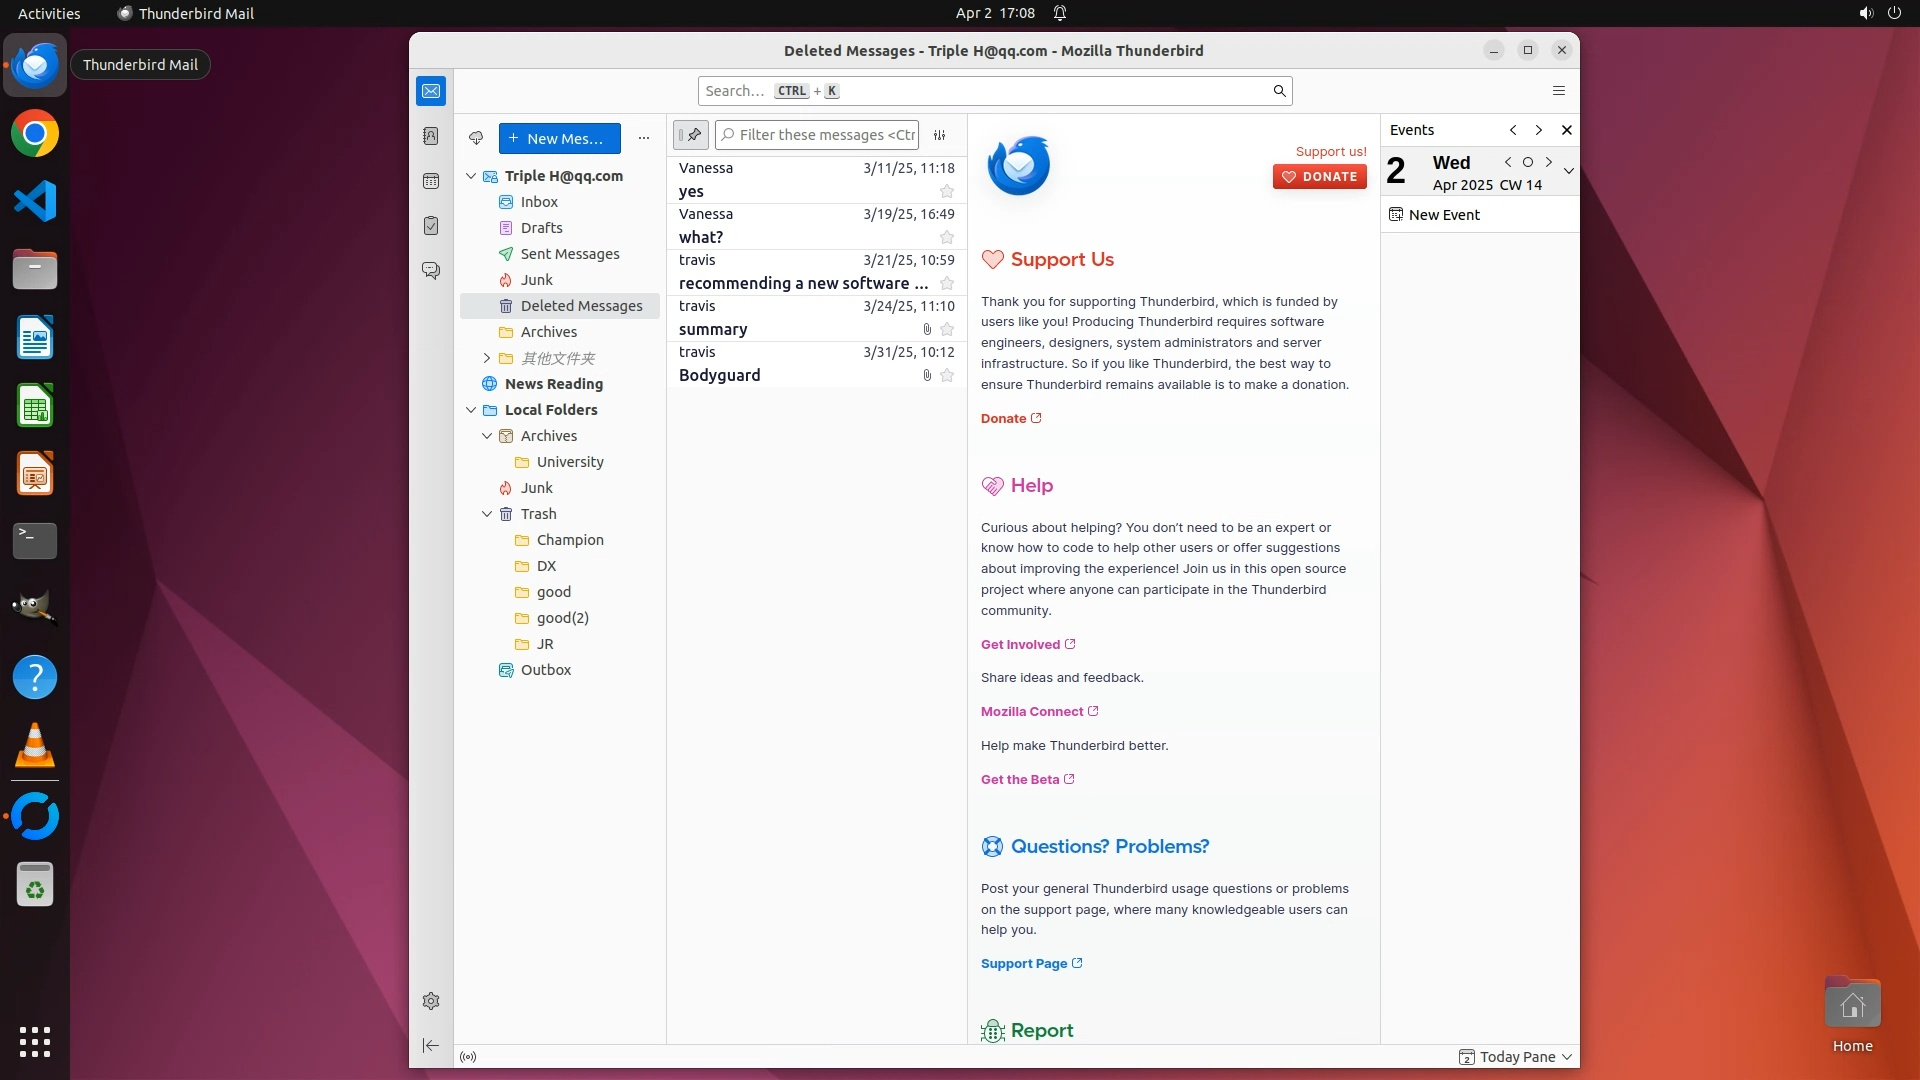The height and width of the screenshot is (1080, 1920).
Task: Open the Thunderbird hamburger app menu
Action: (1558, 91)
